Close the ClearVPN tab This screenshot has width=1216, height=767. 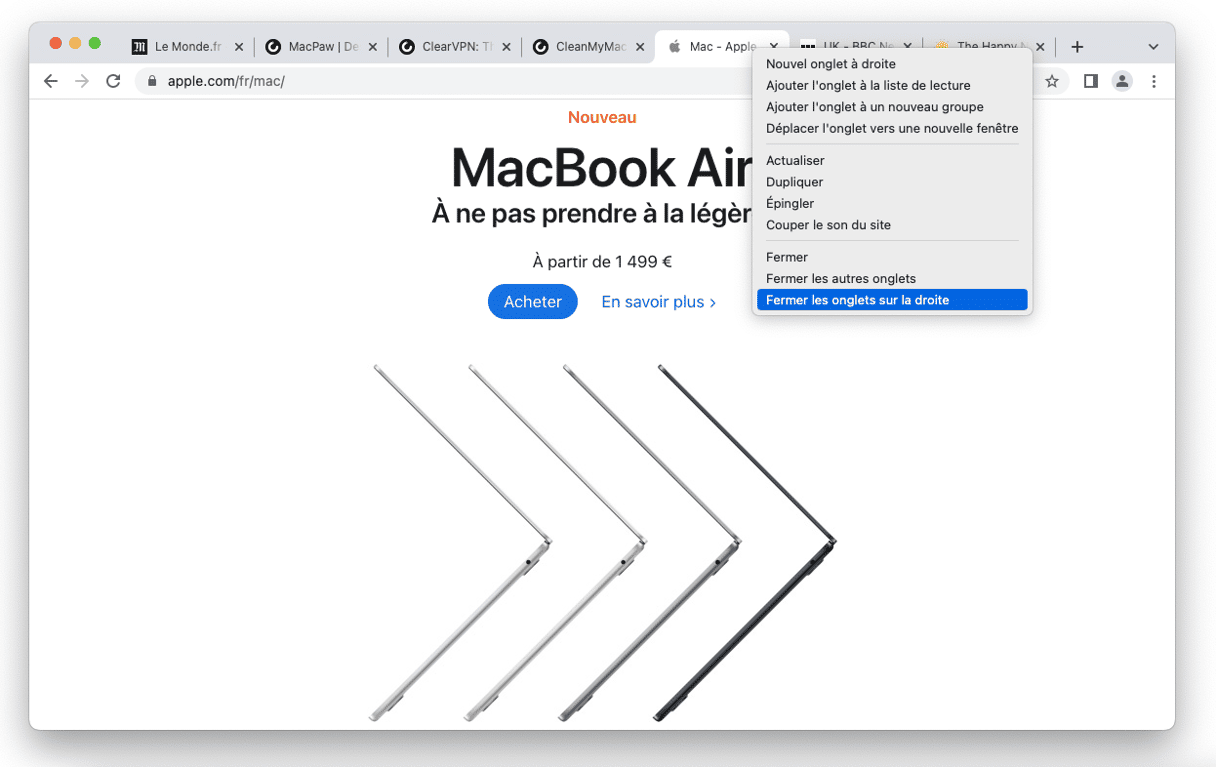click(x=507, y=47)
